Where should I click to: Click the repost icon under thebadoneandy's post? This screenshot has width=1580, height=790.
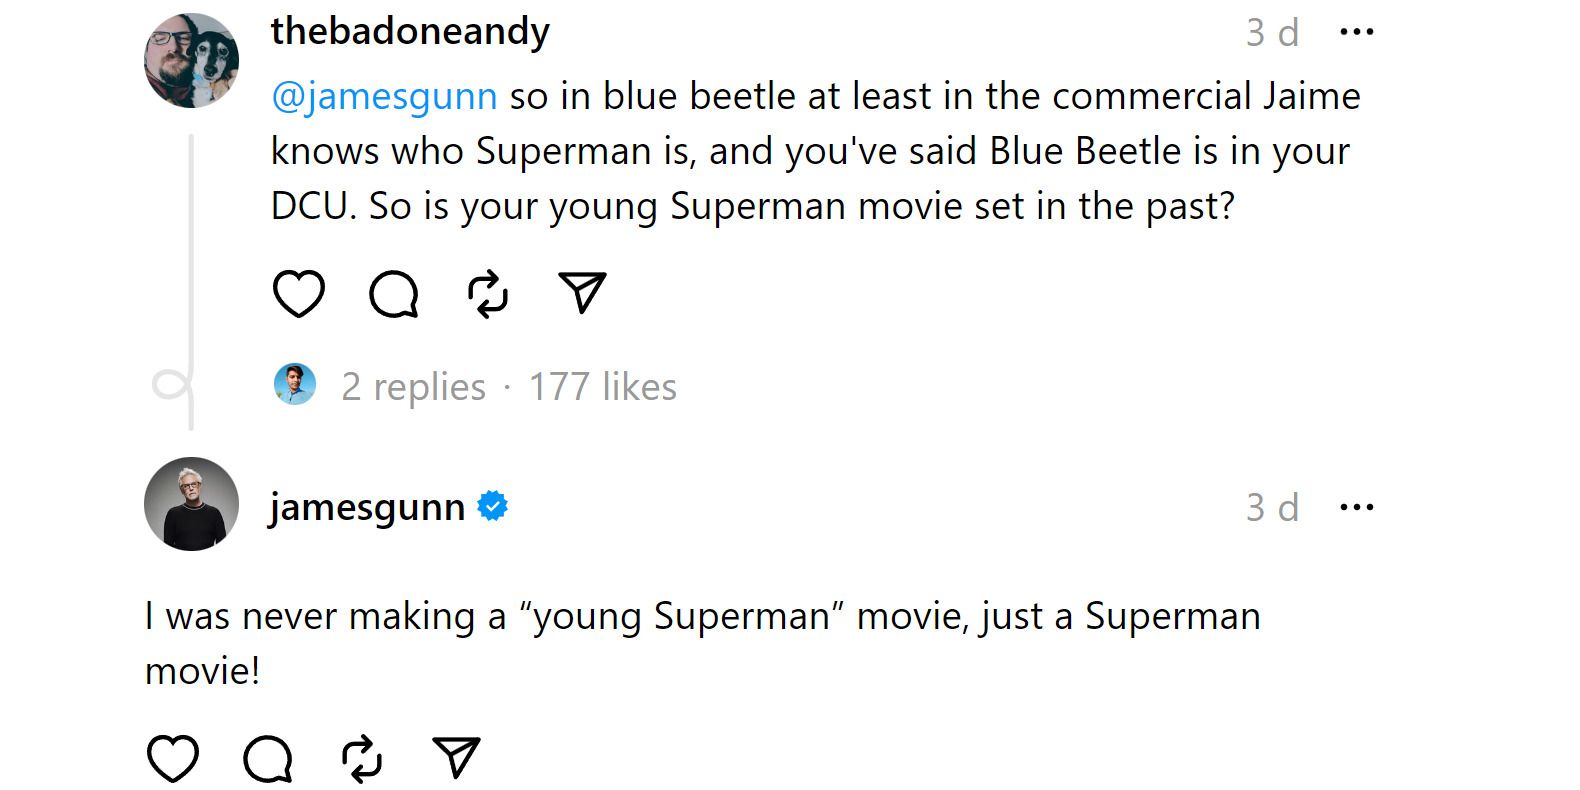[487, 293]
